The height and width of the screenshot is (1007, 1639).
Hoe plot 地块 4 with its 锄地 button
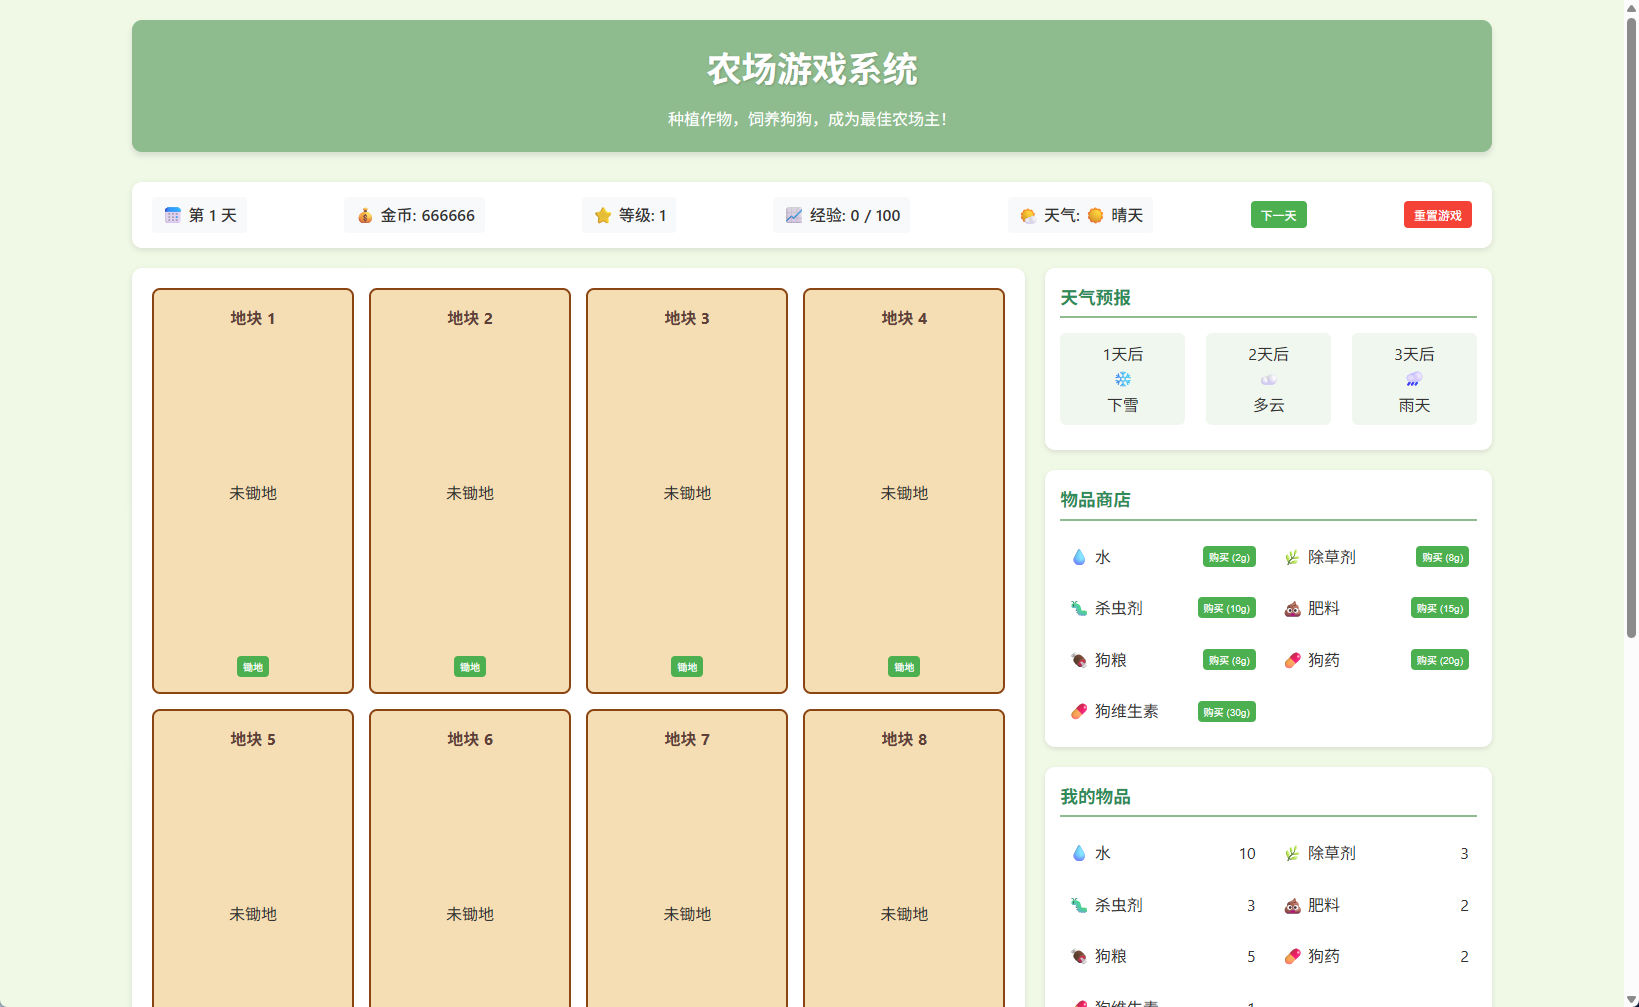[x=904, y=667]
